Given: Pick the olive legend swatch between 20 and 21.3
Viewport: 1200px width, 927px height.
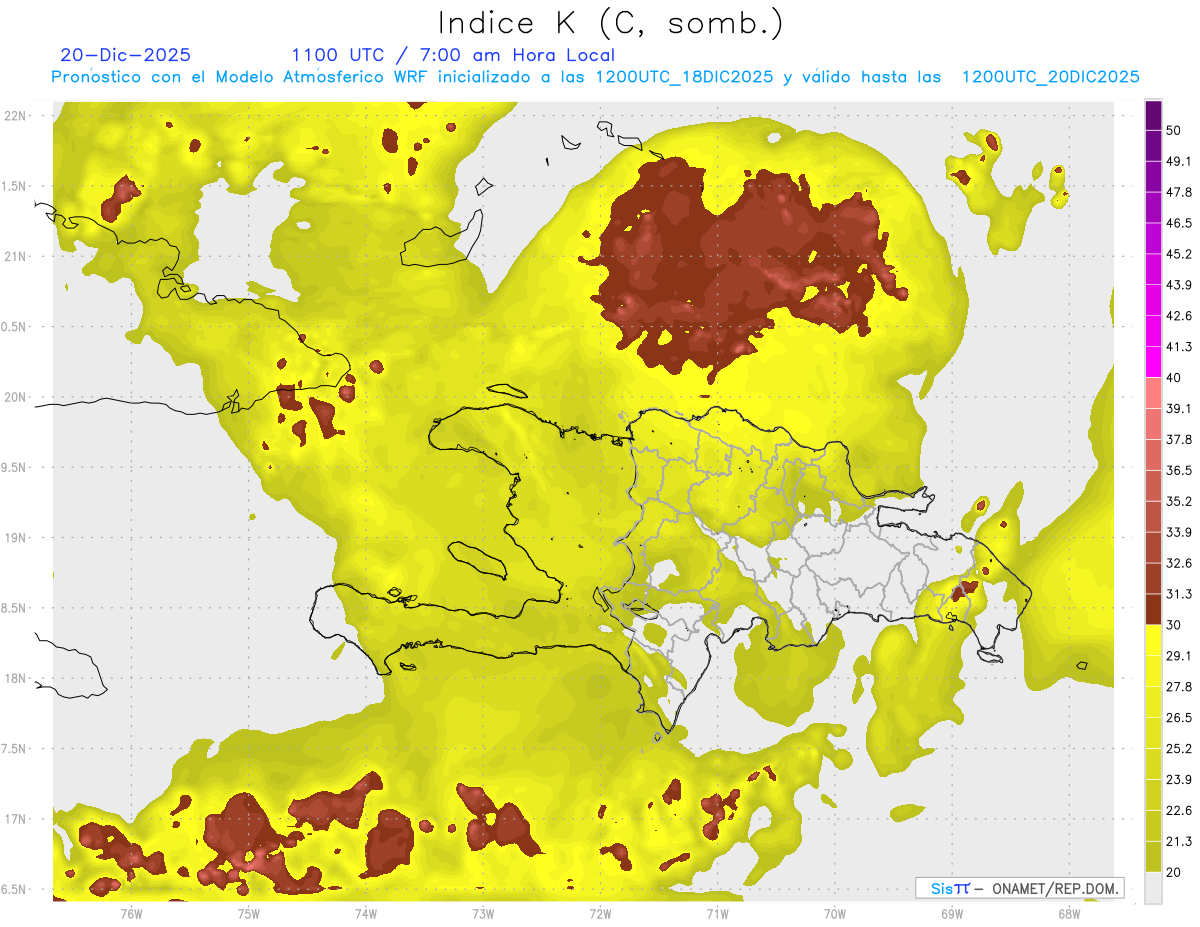Looking at the screenshot, I should 1154,857.
